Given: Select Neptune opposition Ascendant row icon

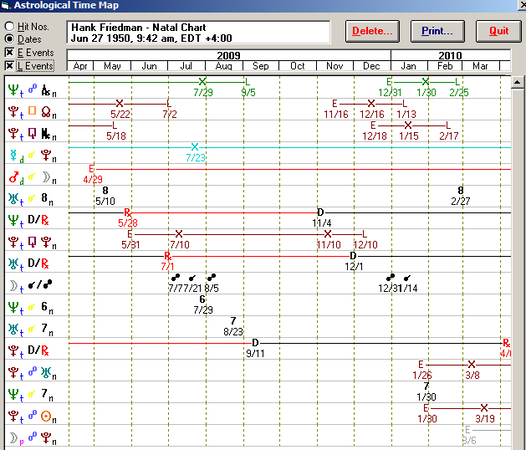Looking at the screenshot, I should 32,90.
